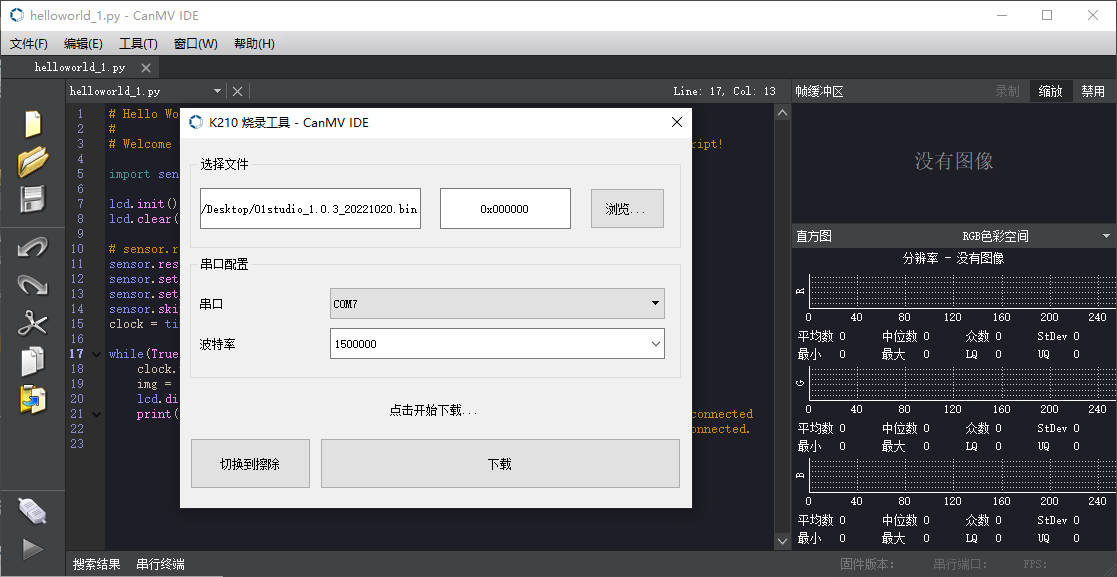Click the 分辨率 - 没有图像 text
The image size is (1117, 577).
953,258
